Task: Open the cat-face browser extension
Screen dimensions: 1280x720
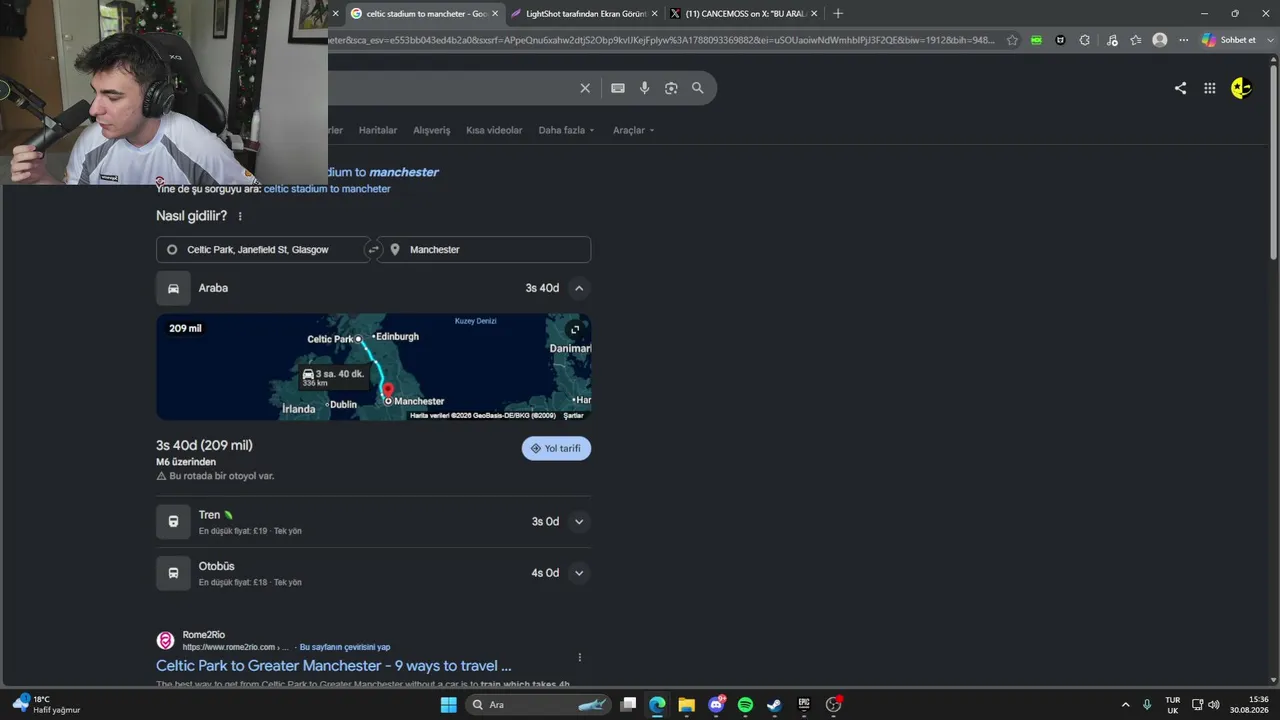Action: tap(1060, 40)
